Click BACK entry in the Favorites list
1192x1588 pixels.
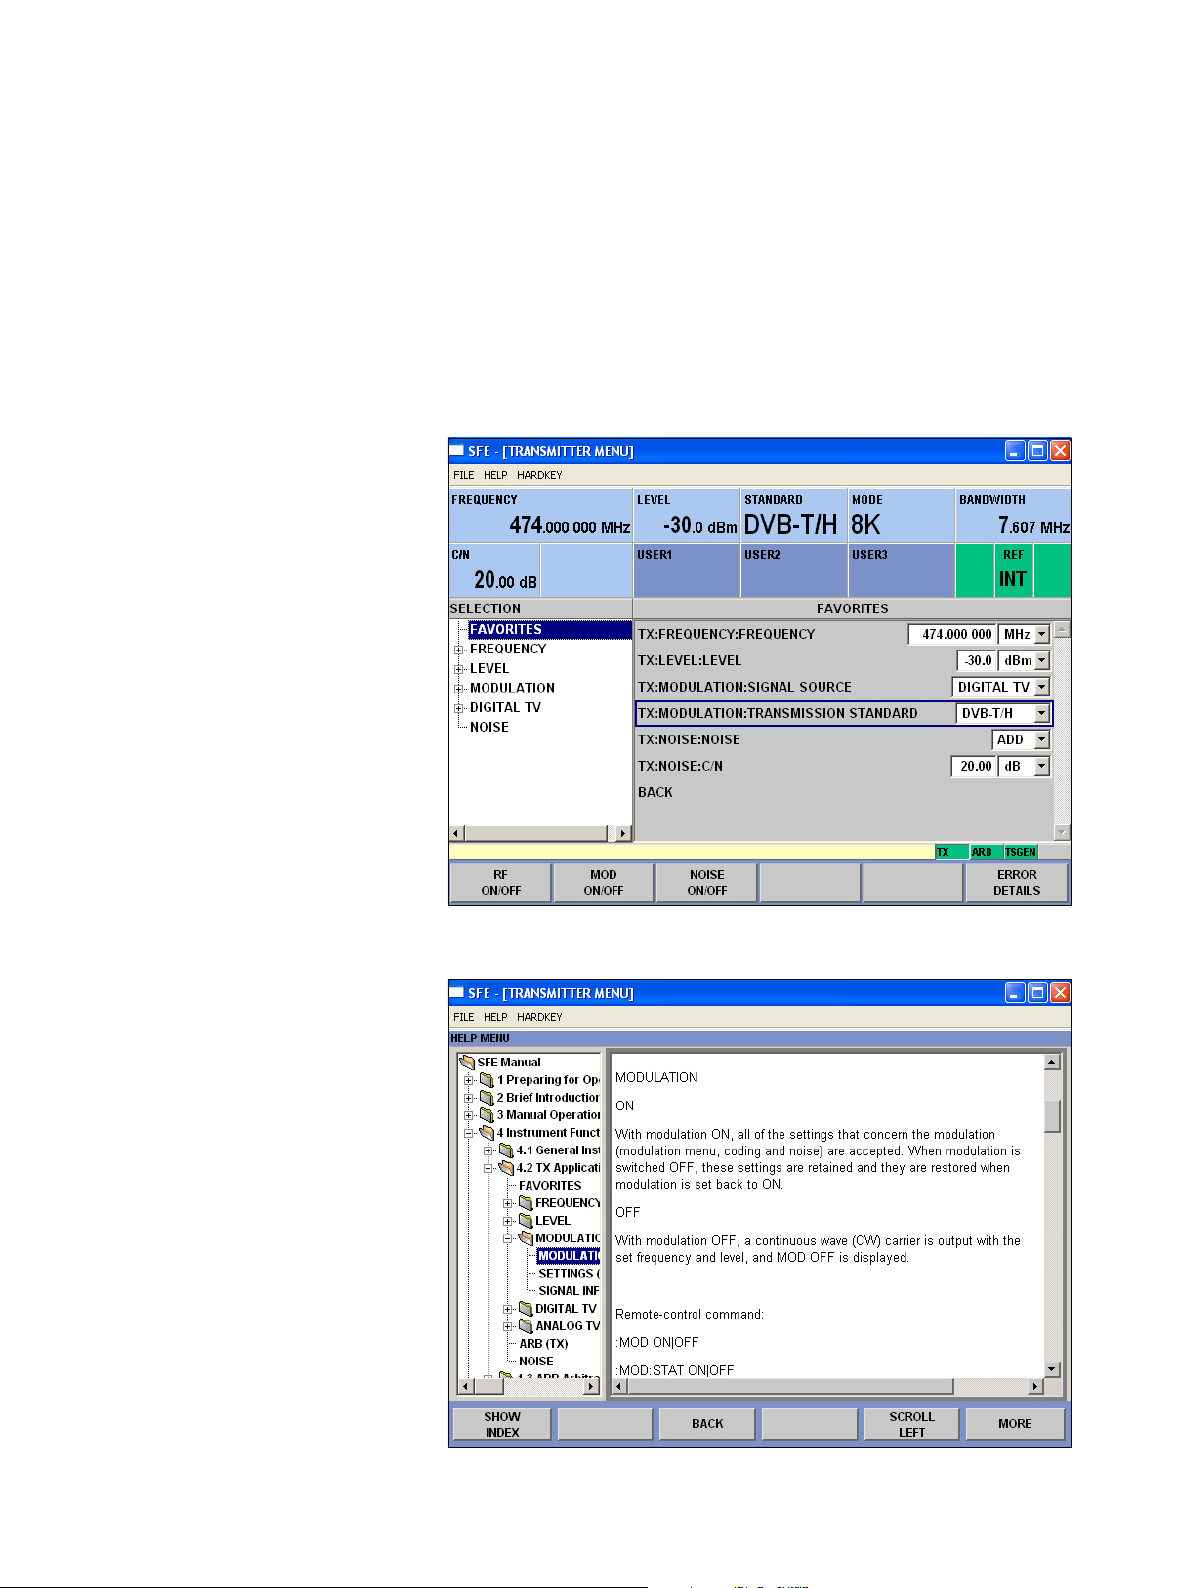point(655,792)
